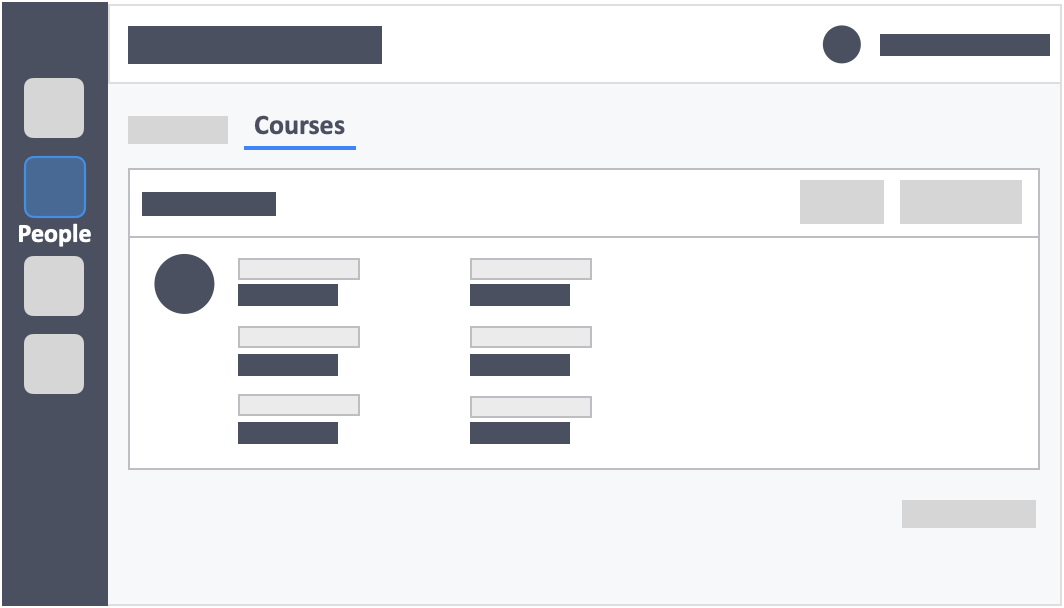Image resolution: width=1064 pixels, height=608 pixels.
Task: Select first field box next to avatar
Action: pos(299,269)
